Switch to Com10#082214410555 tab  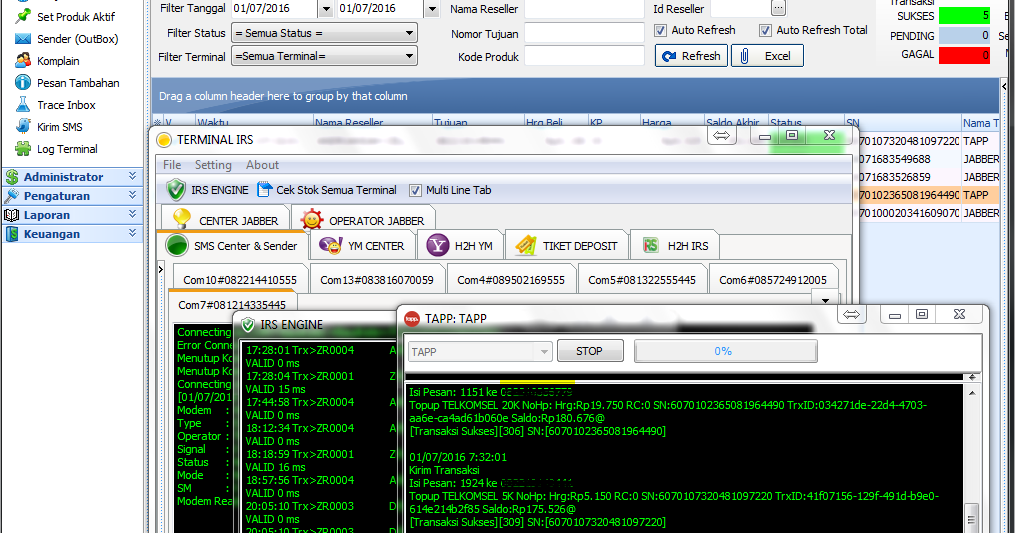pos(240,280)
